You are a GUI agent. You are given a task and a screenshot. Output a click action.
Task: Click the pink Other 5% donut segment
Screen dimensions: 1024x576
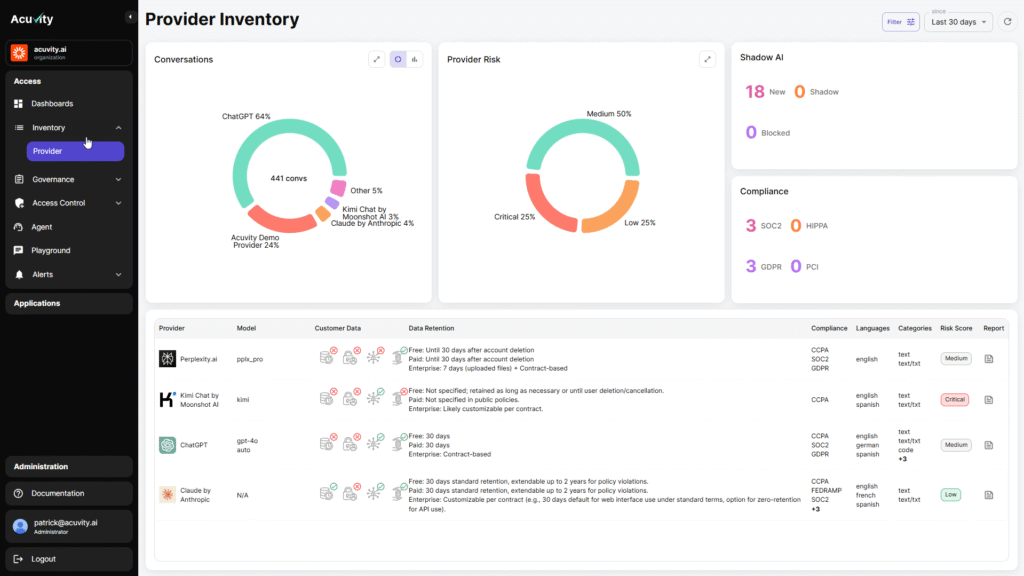(x=338, y=188)
